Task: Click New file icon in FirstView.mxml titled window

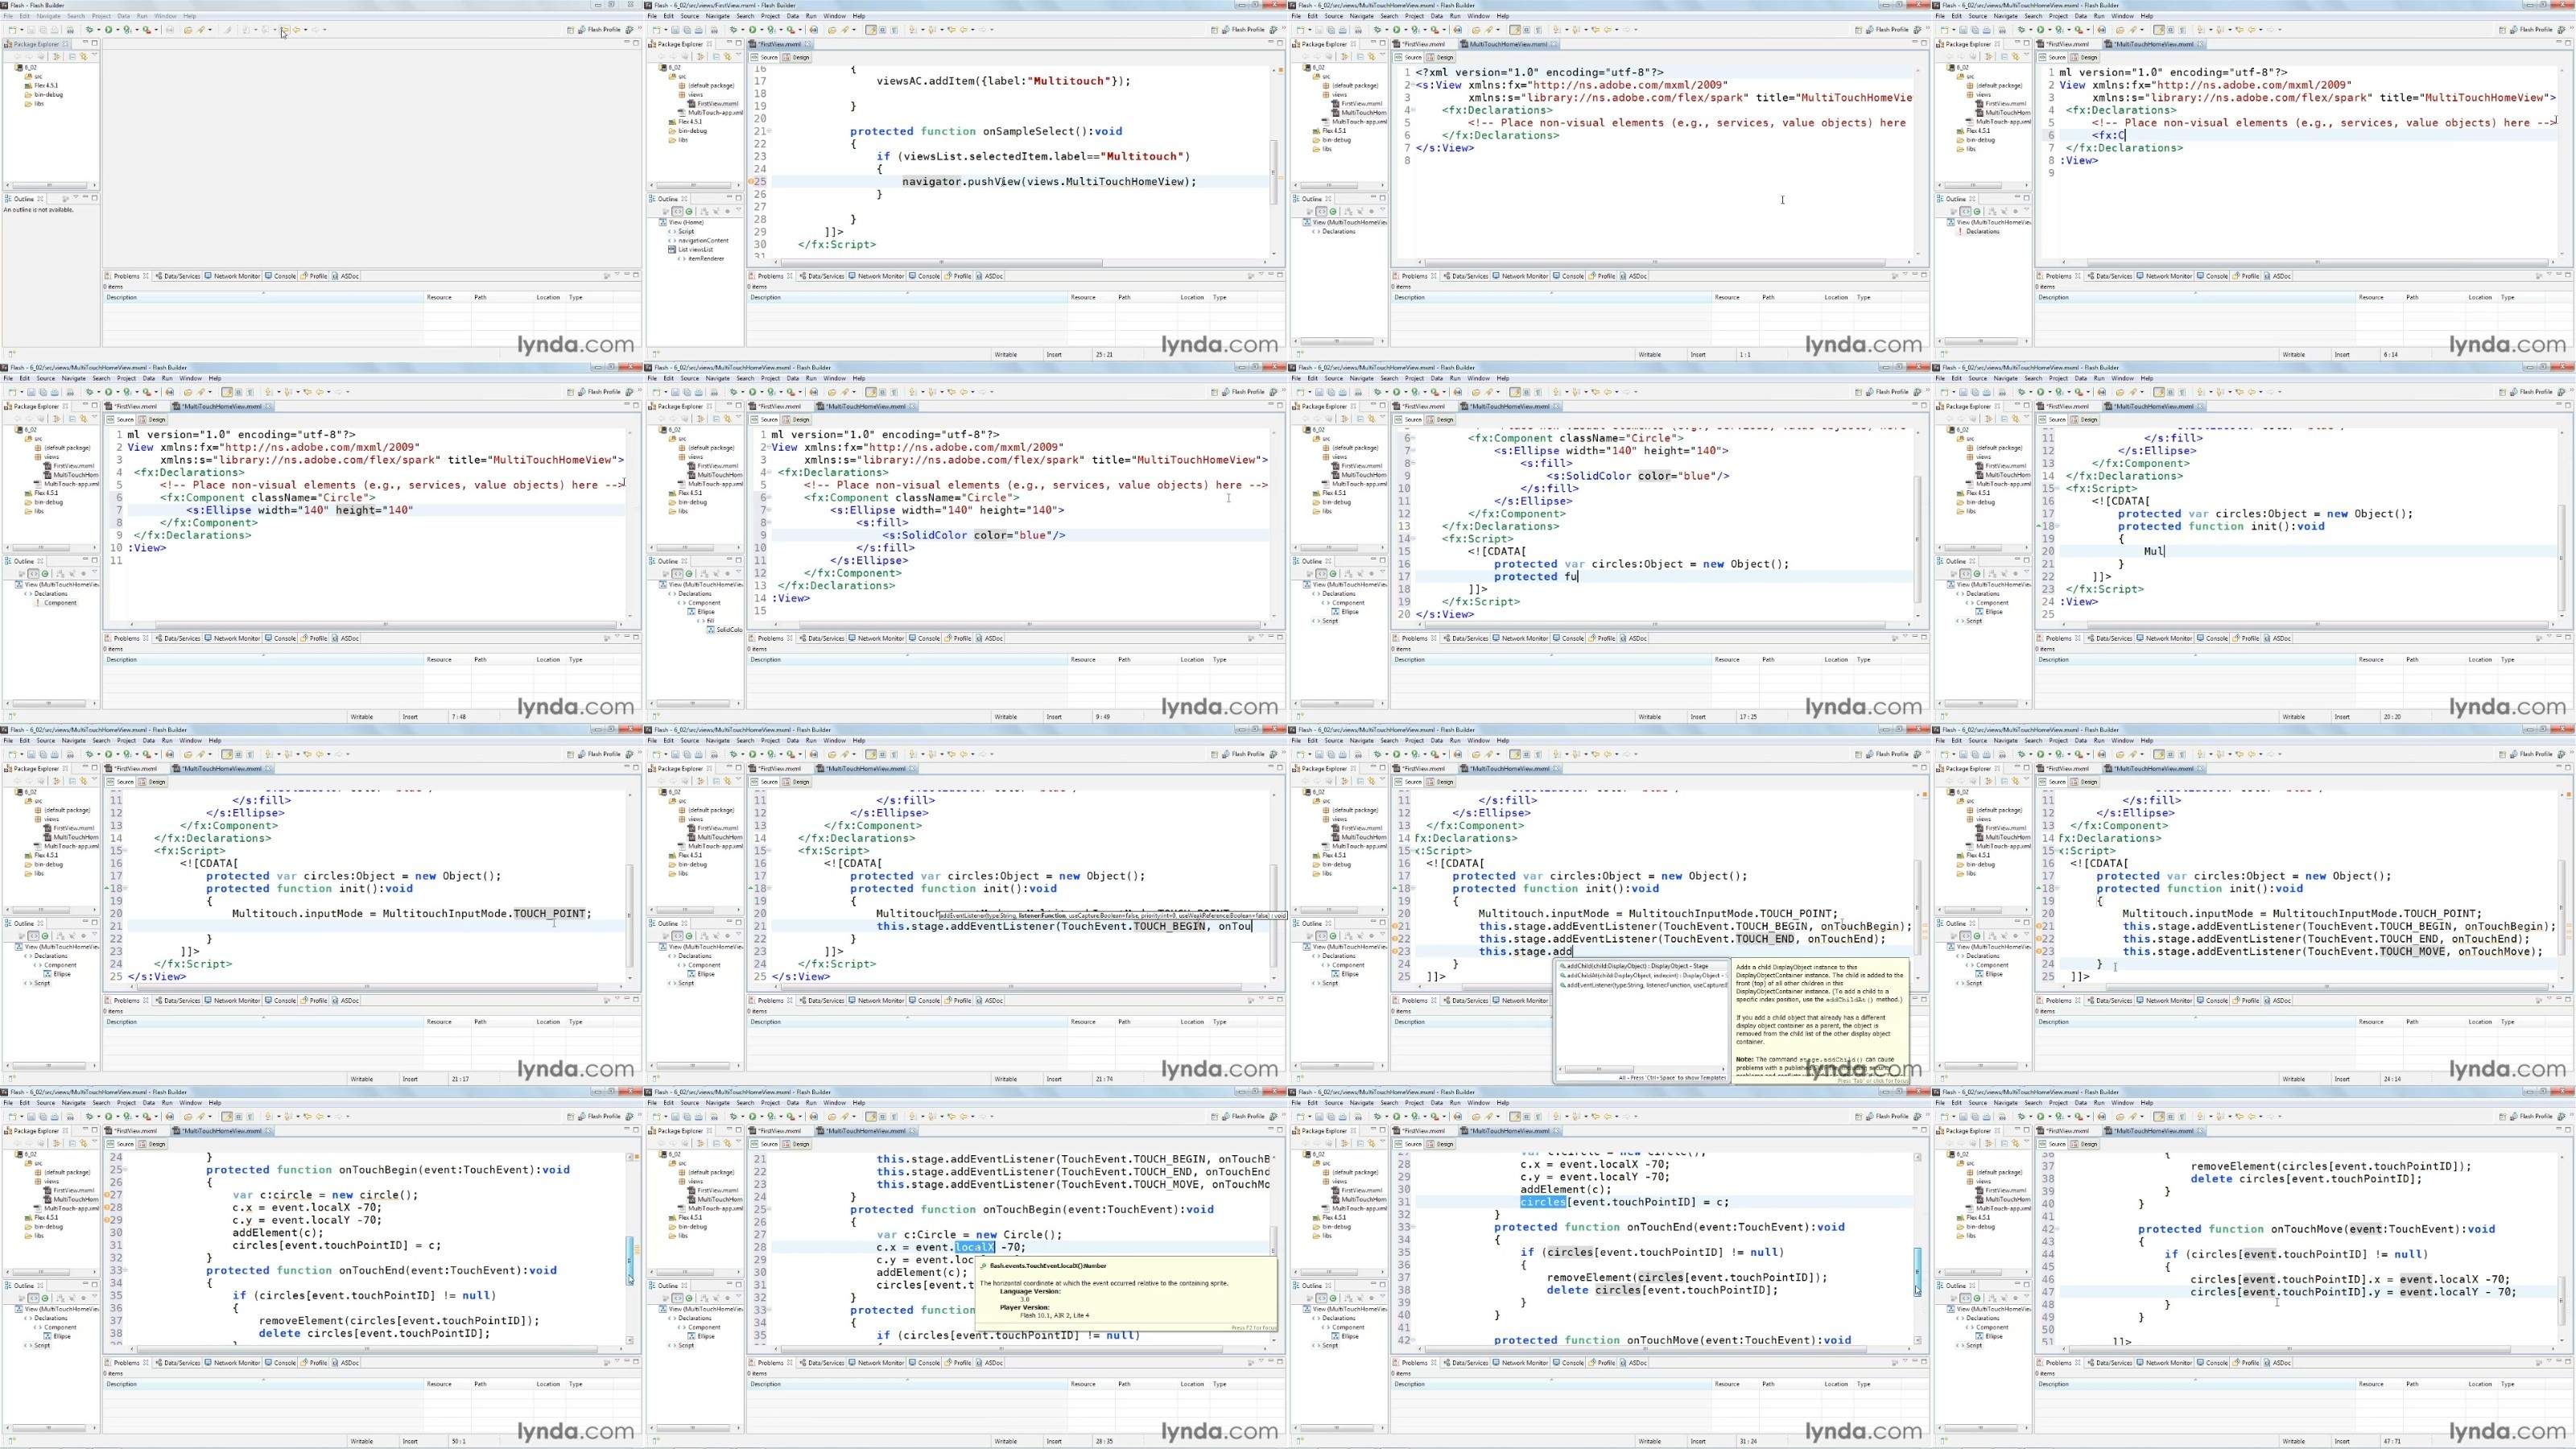Action: (x=657, y=30)
